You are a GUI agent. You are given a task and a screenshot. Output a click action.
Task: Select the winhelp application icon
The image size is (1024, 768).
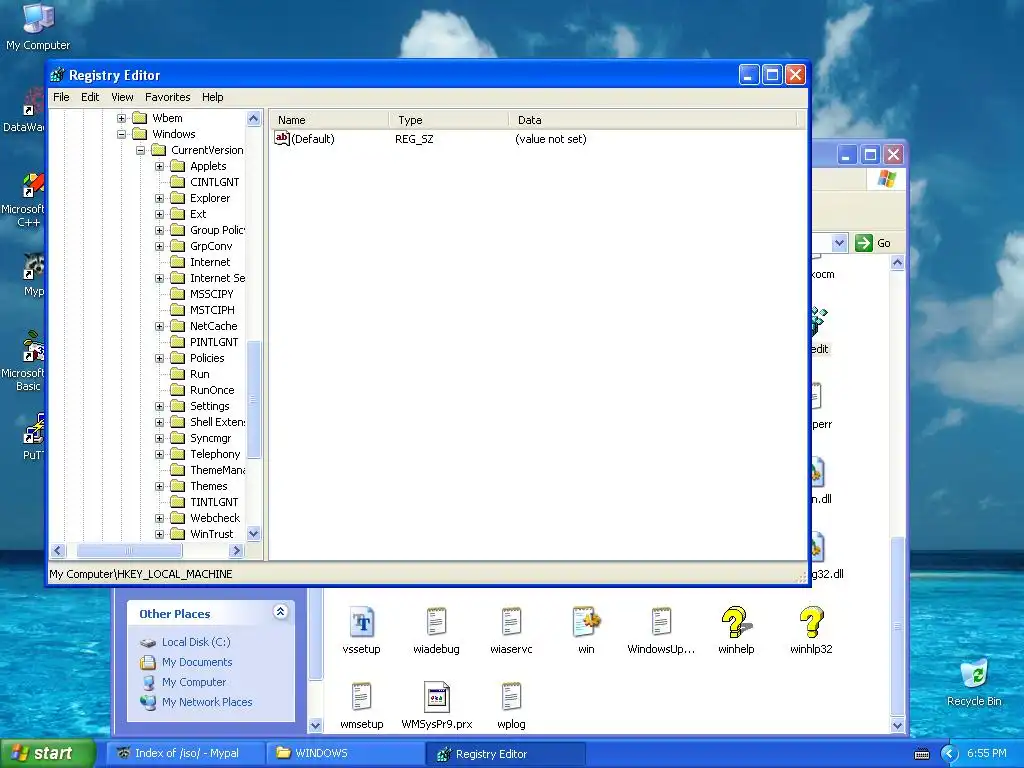point(736,622)
